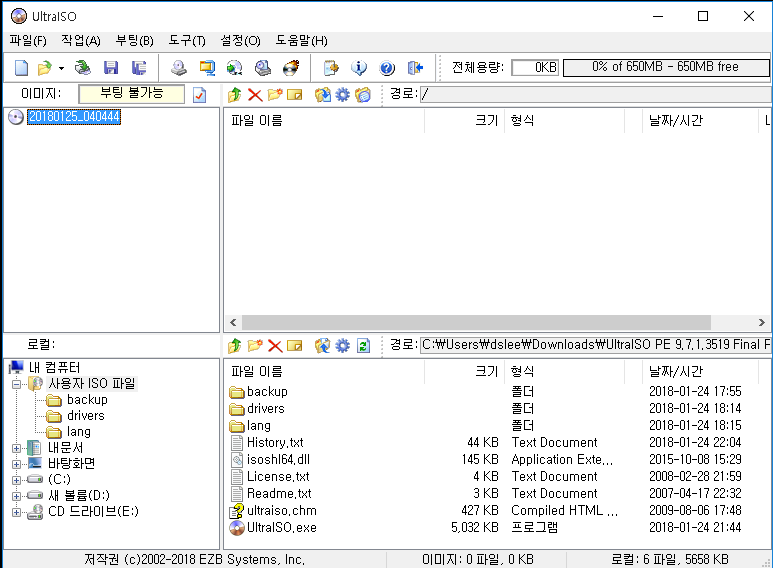Click the 부팅 불가능 image type button
The image size is (773, 568).
(x=132, y=94)
